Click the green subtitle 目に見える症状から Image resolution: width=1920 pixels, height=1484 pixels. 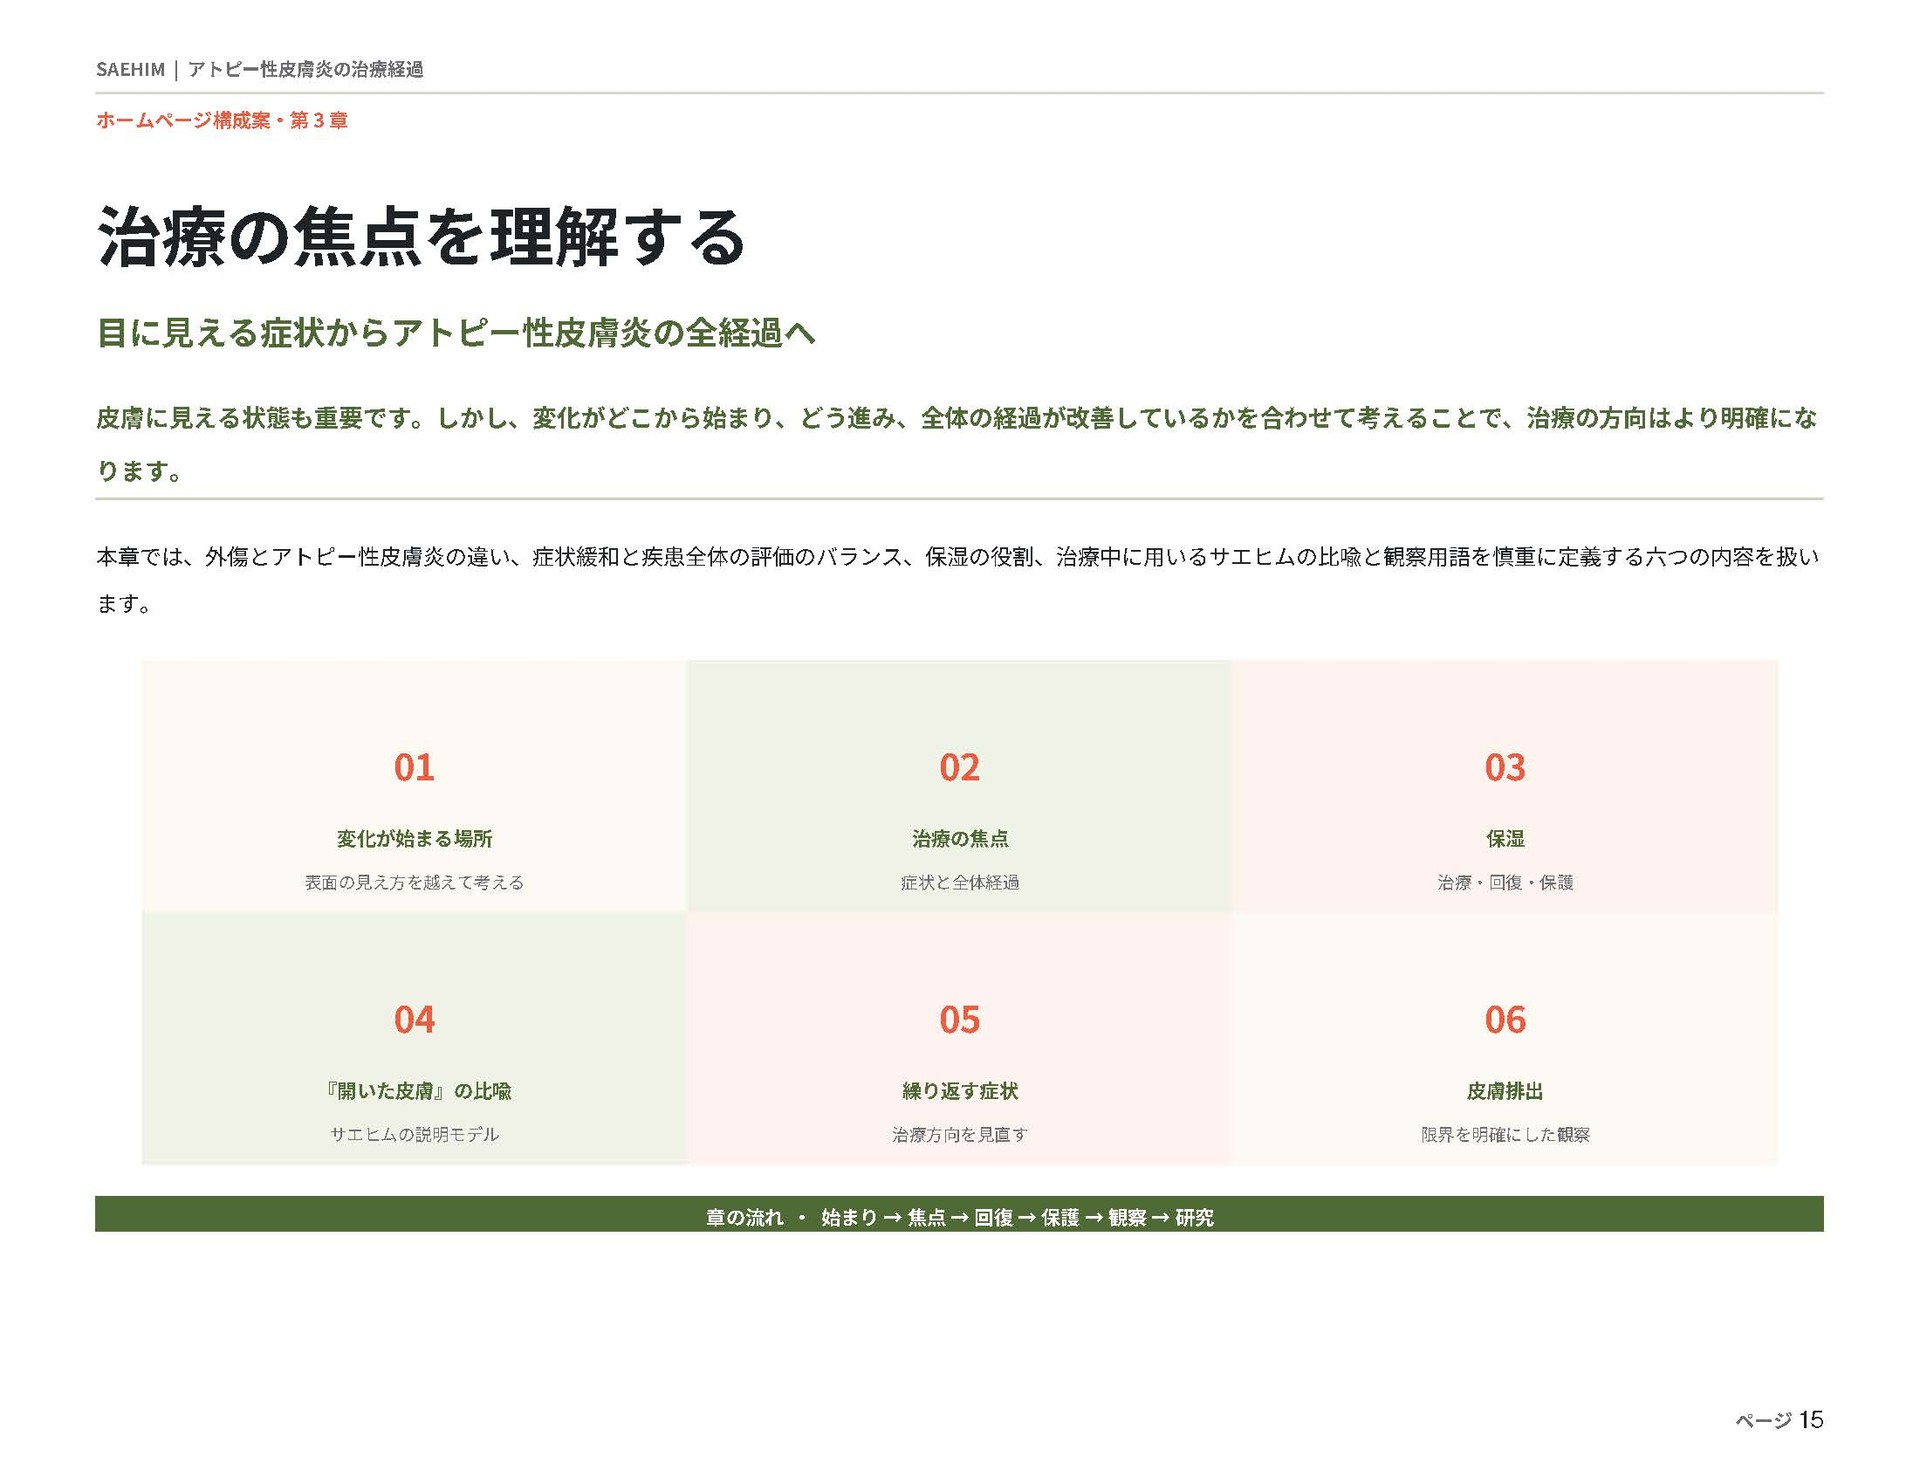coord(456,333)
